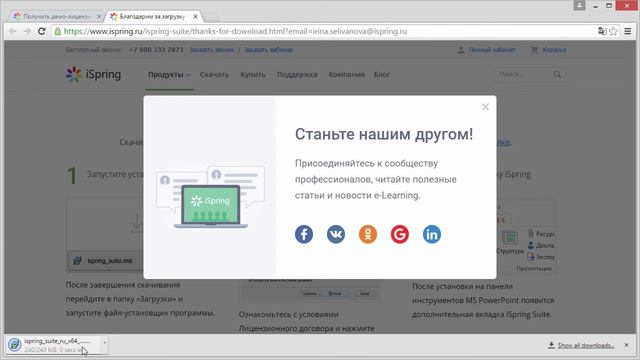The height and width of the screenshot is (360, 640).
Task: Click the green padlock security icon
Action: (x=58, y=31)
